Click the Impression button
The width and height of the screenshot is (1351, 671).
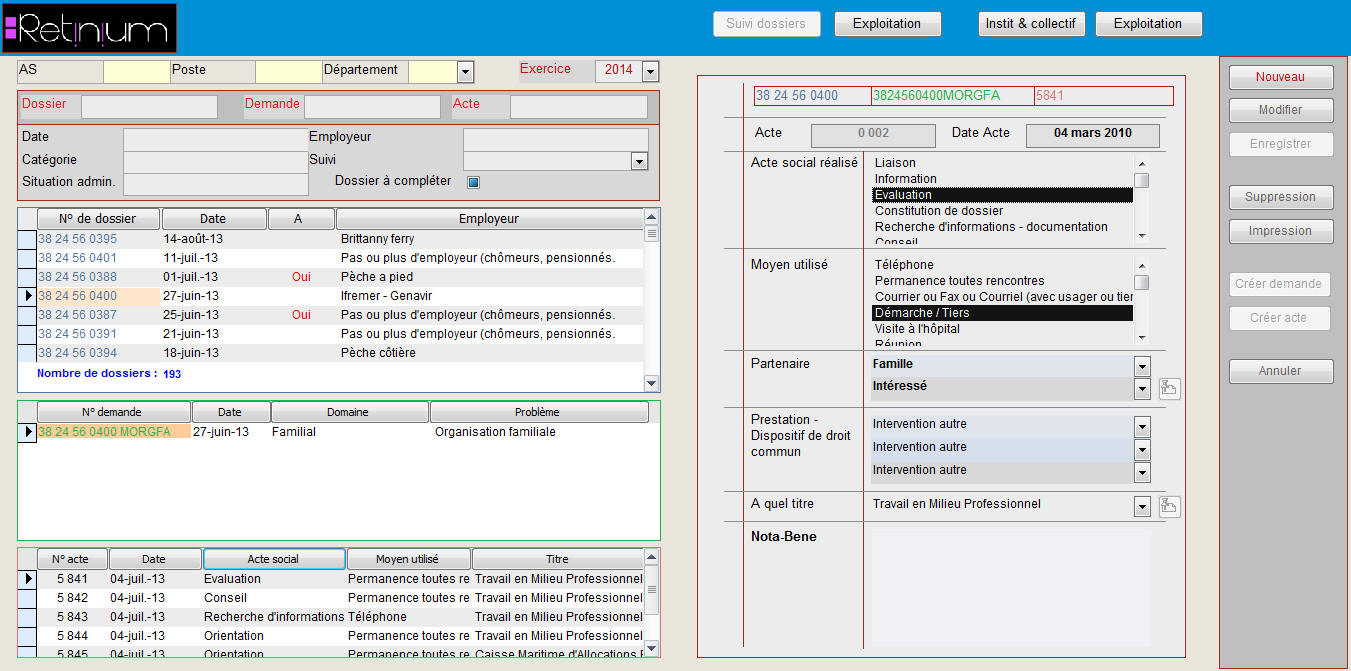[x=1281, y=231]
